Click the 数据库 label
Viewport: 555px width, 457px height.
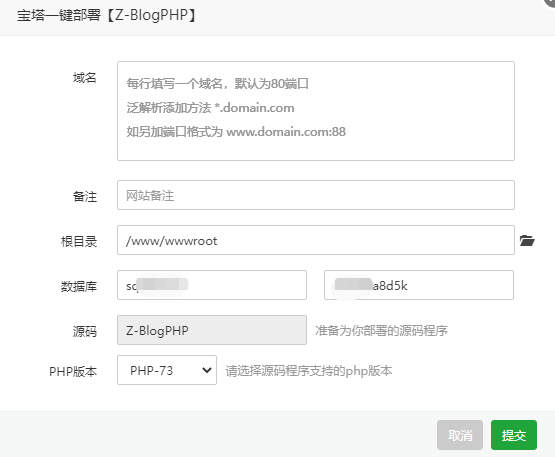[x=79, y=286]
